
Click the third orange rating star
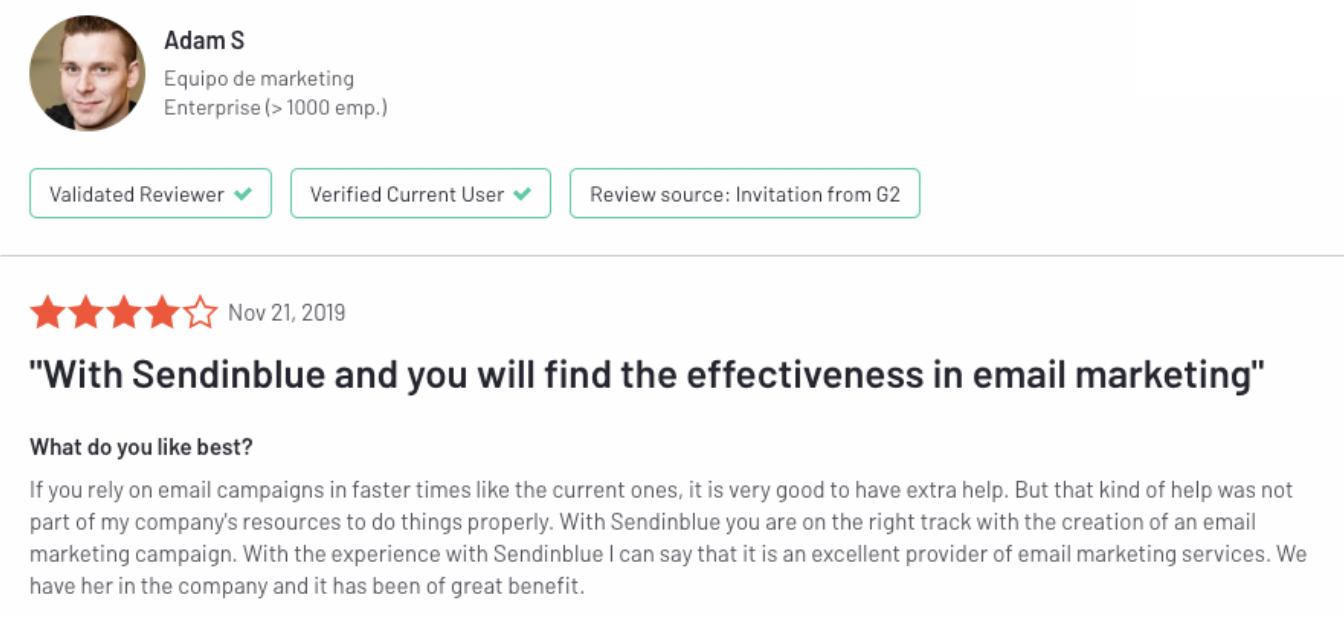click(124, 313)
